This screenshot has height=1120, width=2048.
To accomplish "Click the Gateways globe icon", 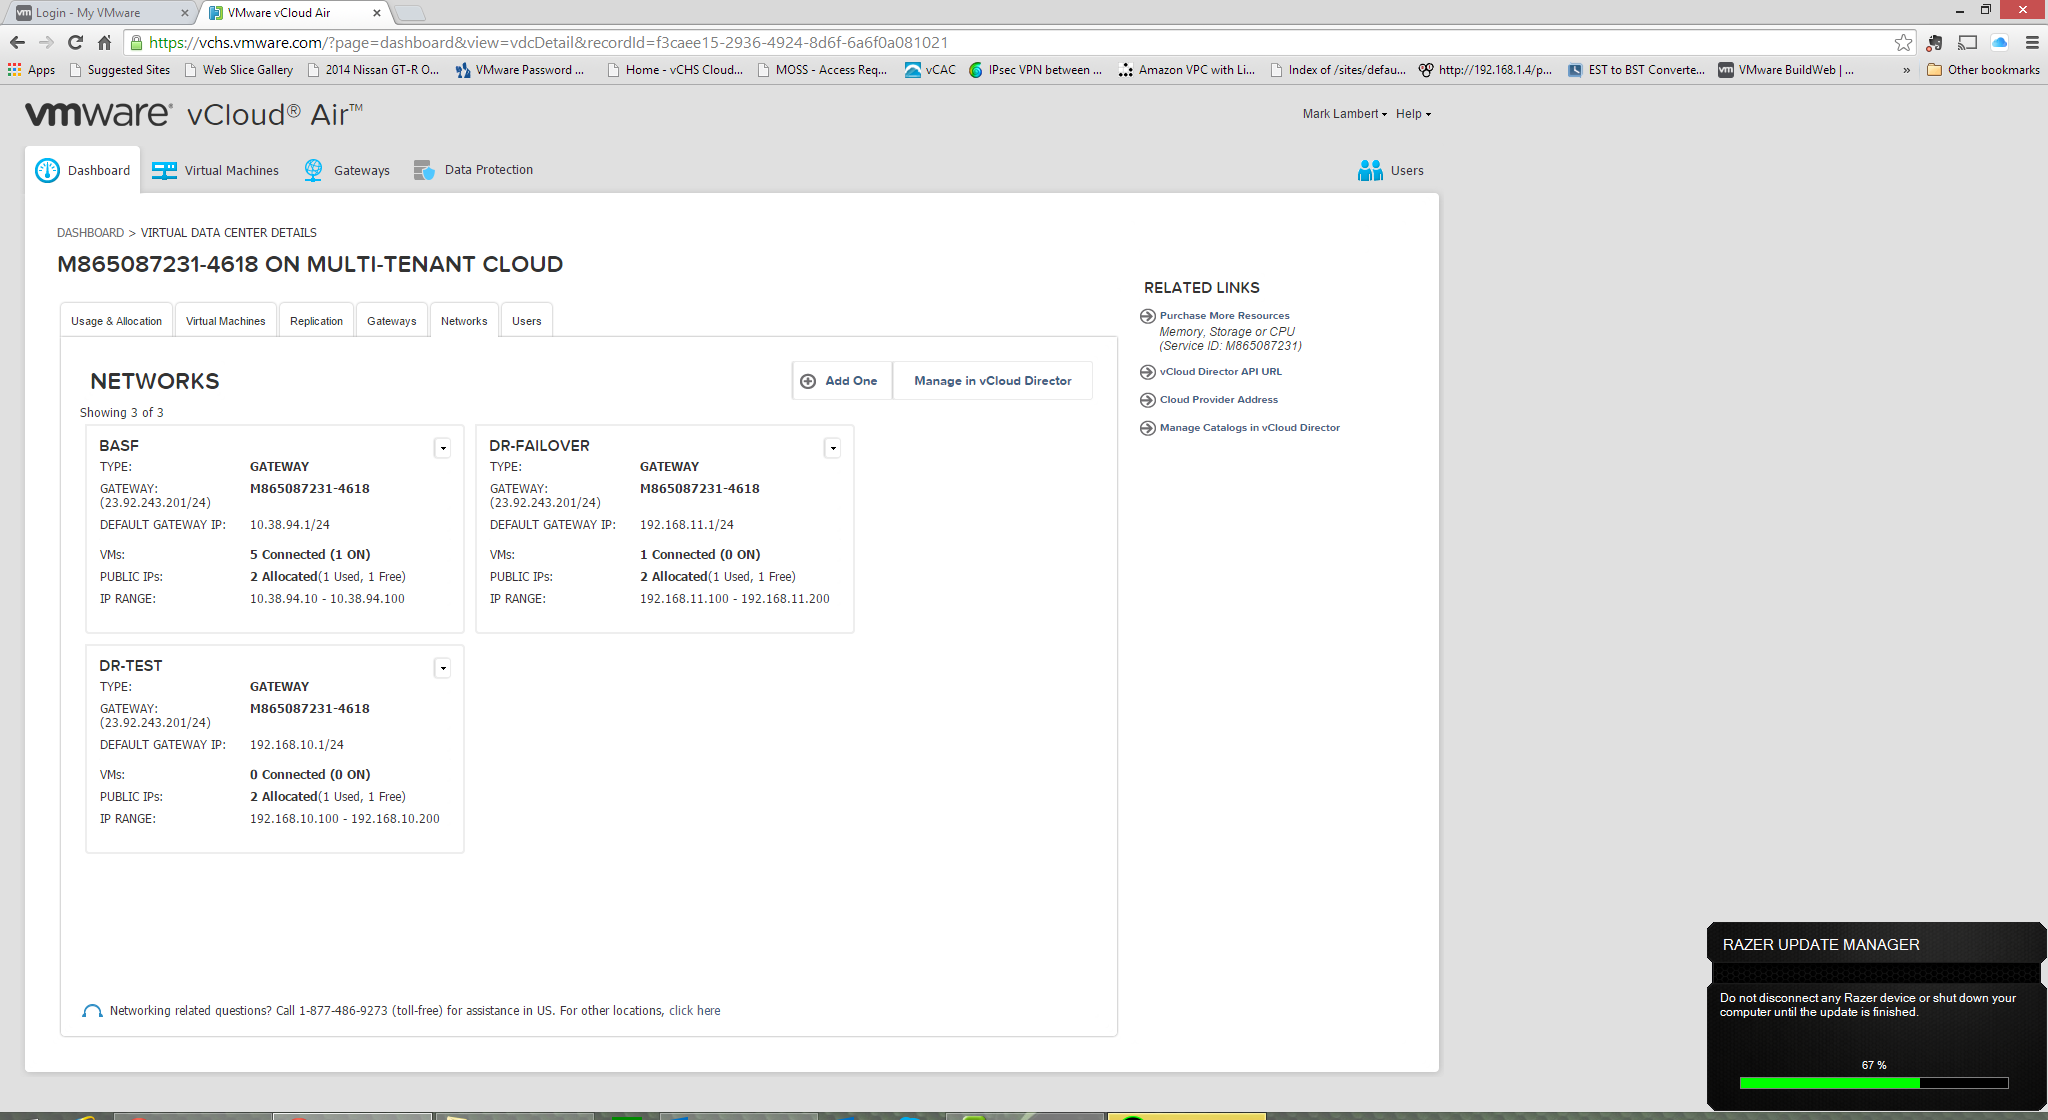I will (313, 170).
